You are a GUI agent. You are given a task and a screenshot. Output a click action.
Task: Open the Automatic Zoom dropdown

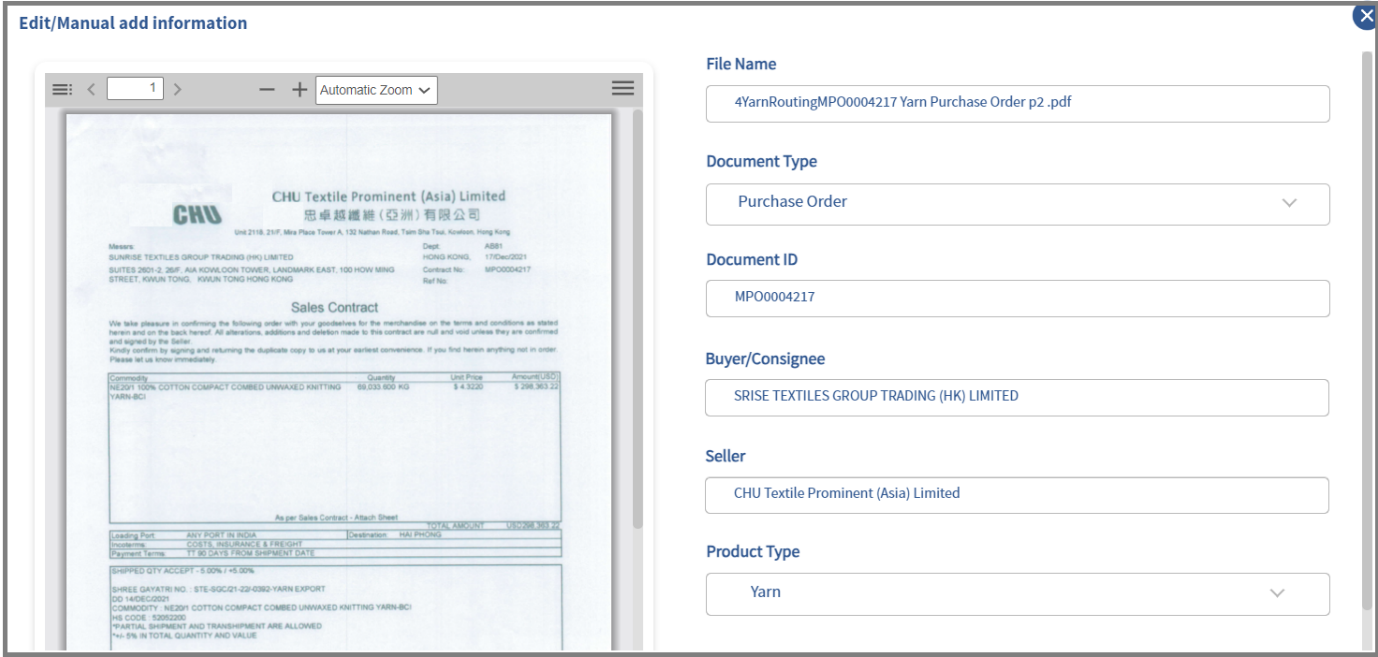pyautogui.click(x=376, y=90)
